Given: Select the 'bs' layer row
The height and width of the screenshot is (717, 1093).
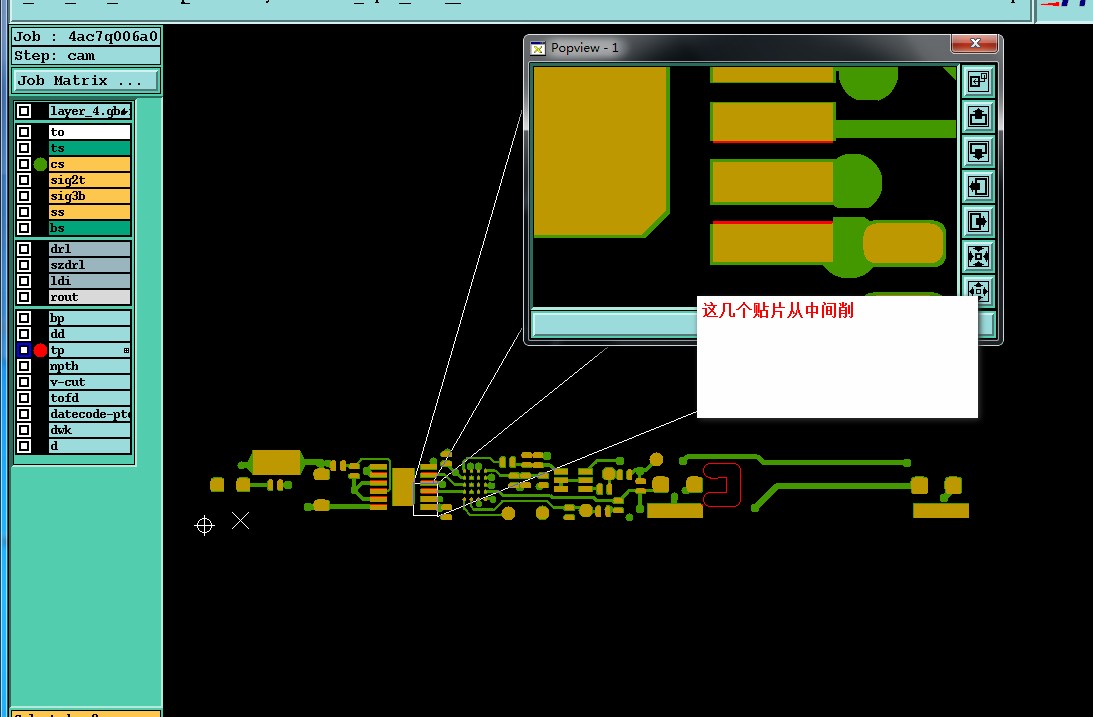Looking at the screenshot, I should [x=89, y=228].
